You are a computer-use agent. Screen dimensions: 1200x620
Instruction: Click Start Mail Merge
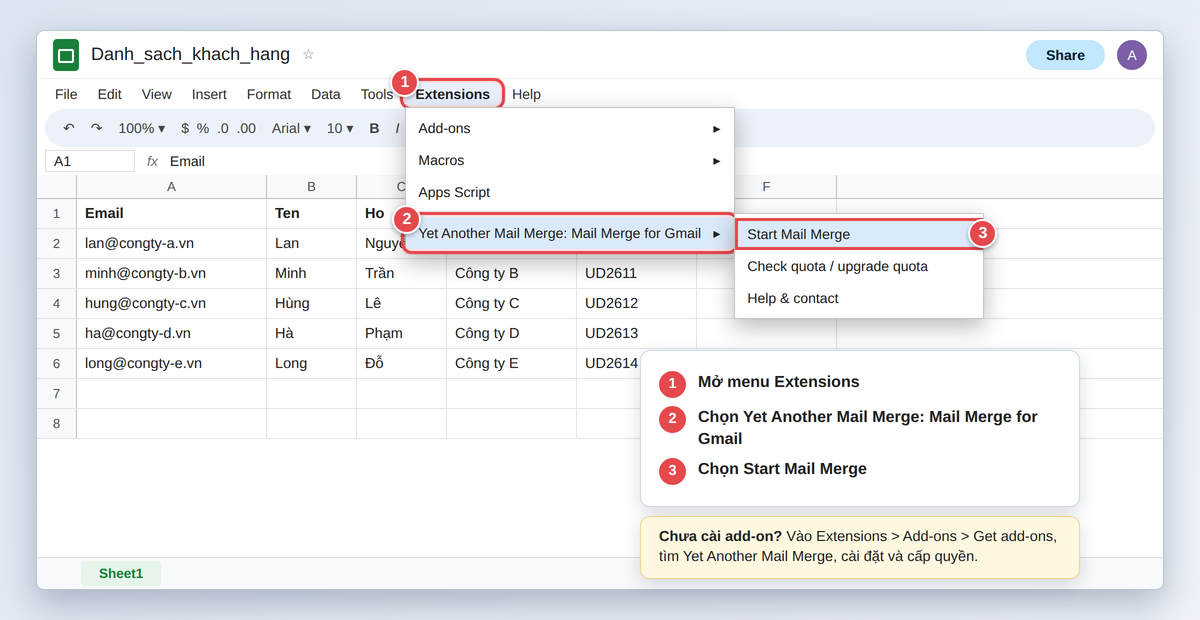(859, 234)
